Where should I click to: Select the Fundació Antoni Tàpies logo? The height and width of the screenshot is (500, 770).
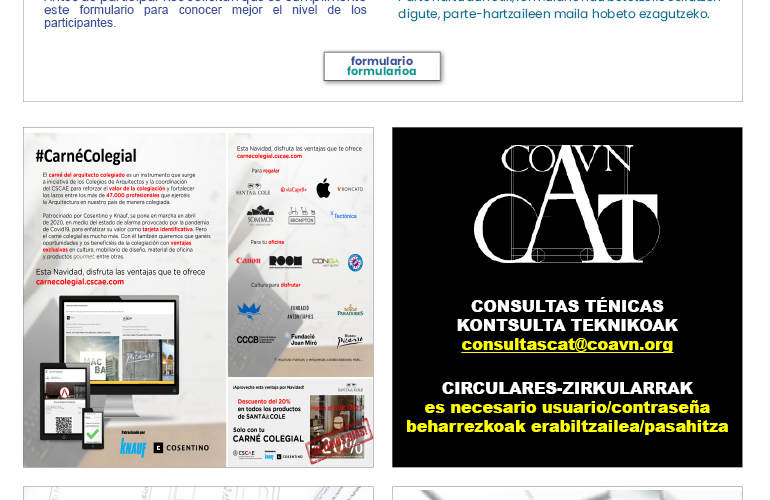(300, 312)
